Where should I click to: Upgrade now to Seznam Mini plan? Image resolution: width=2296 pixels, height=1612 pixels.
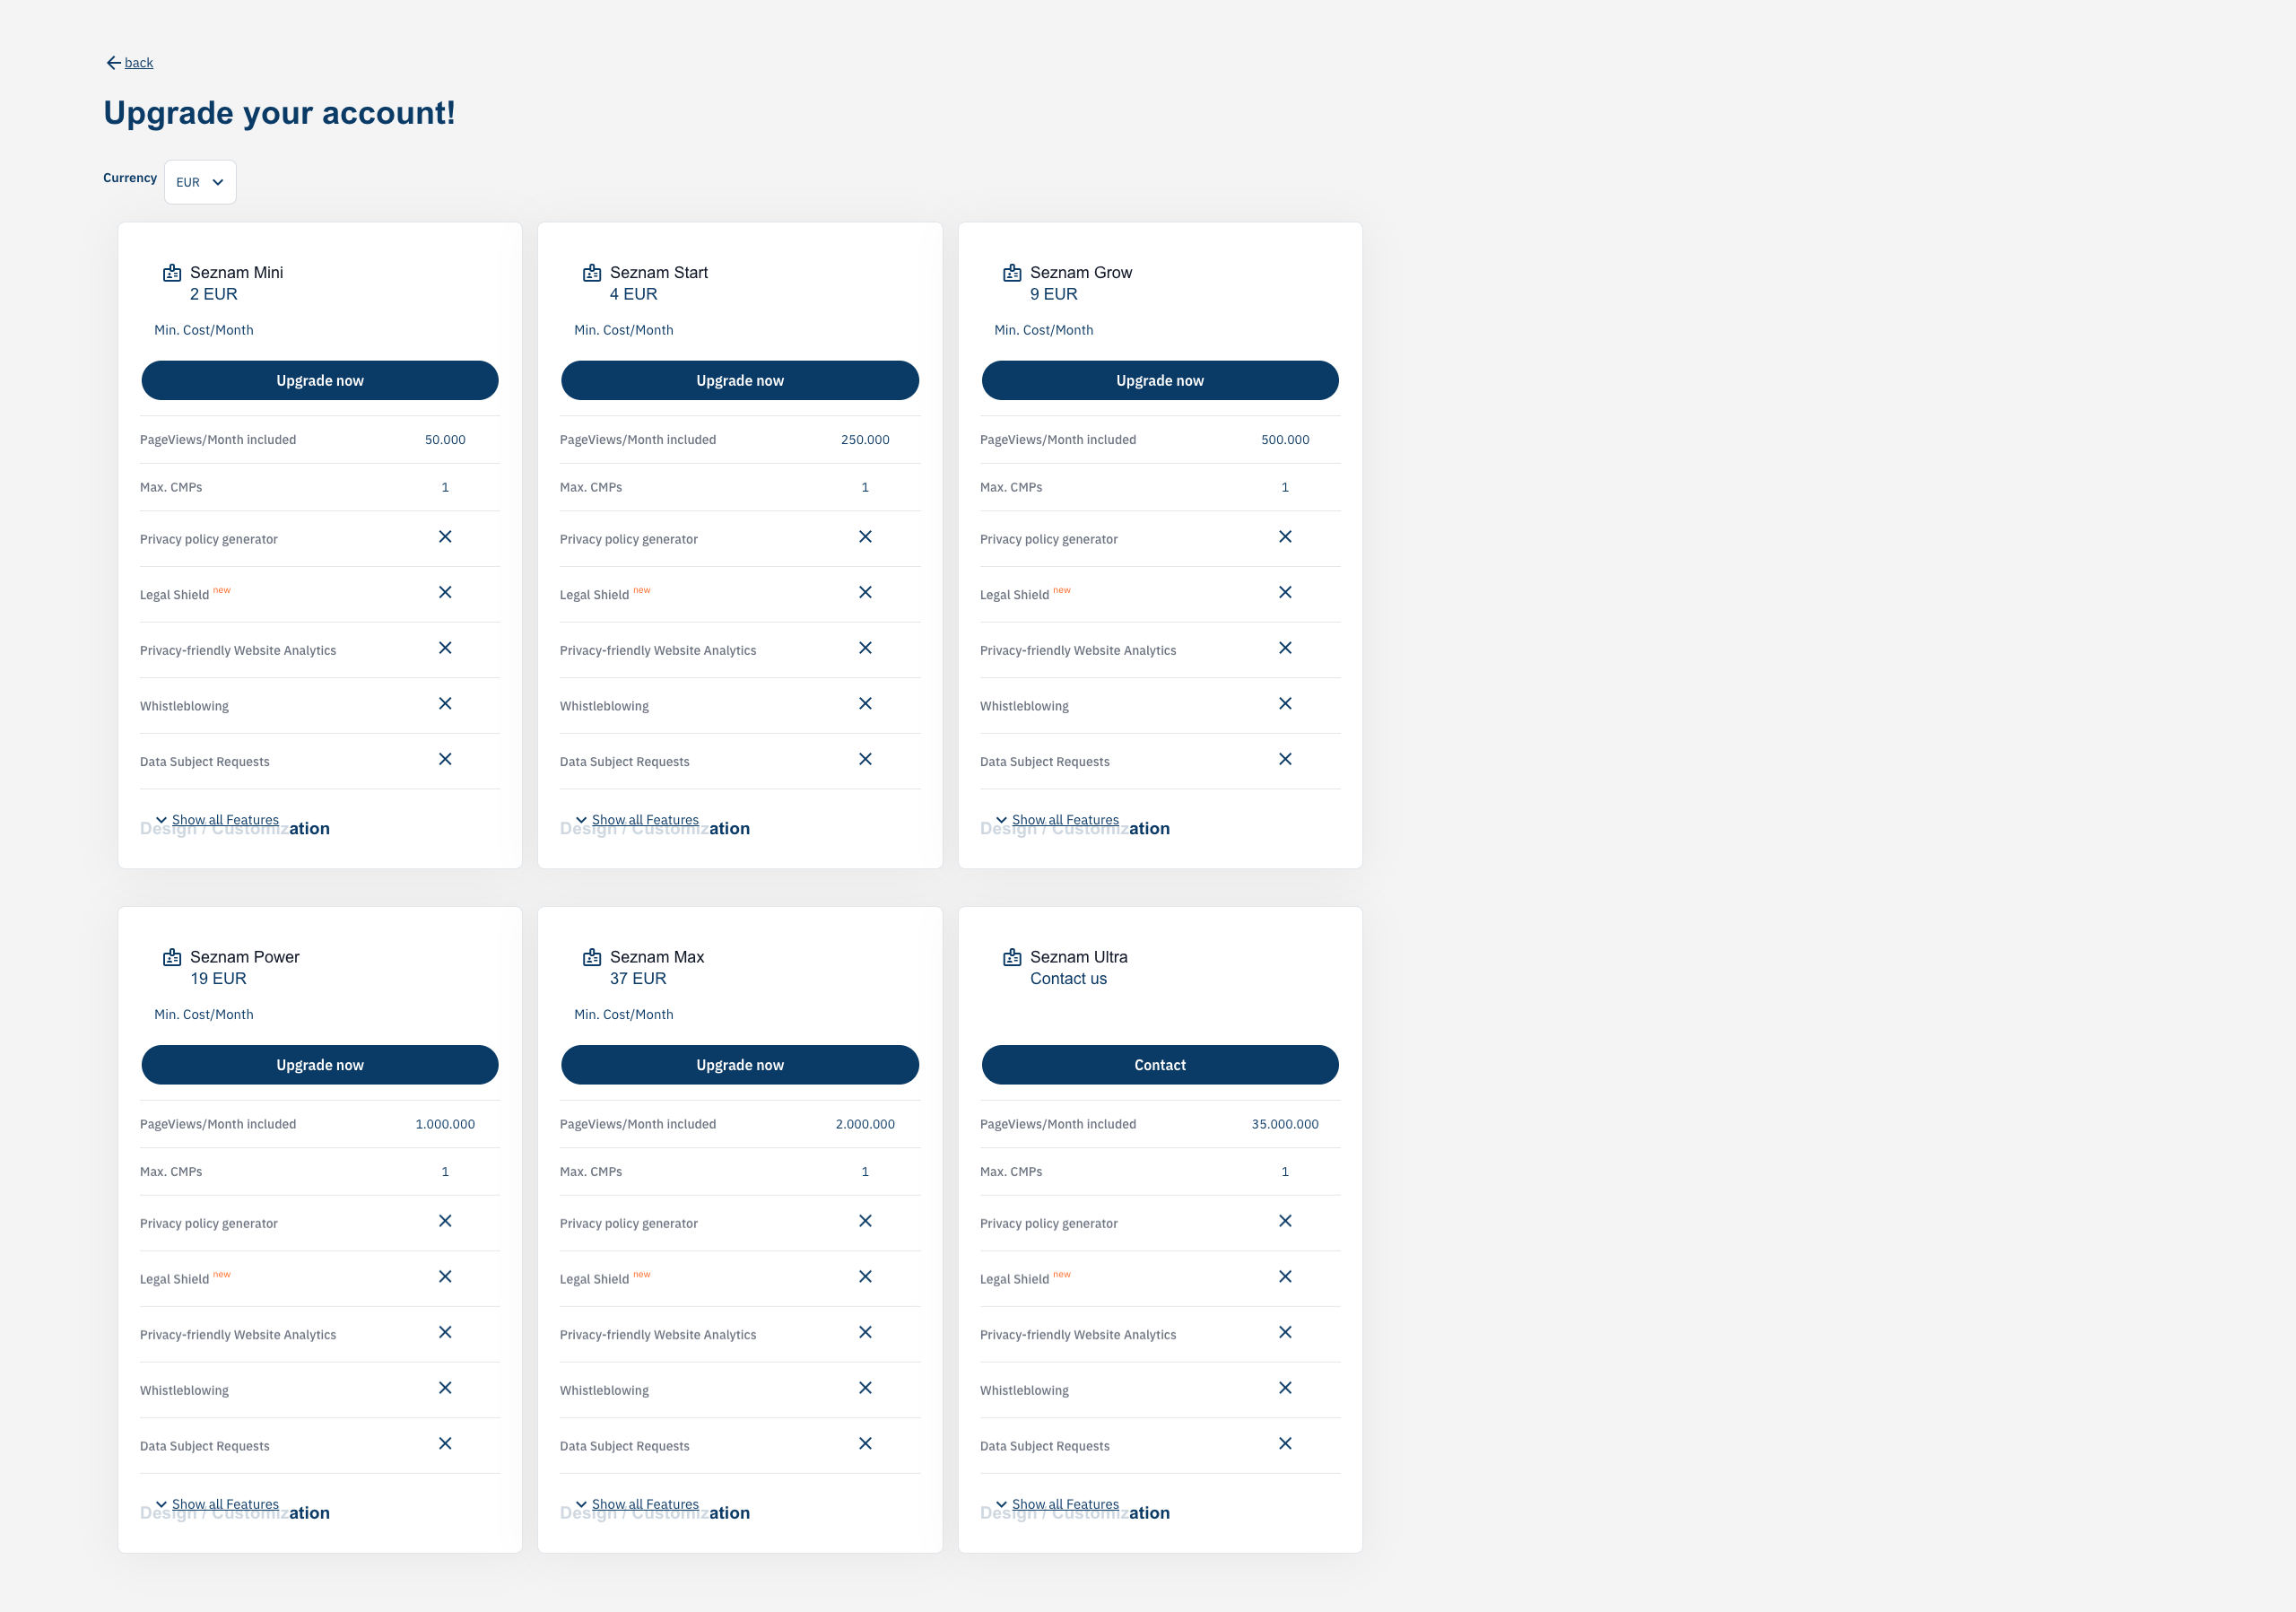coord(320,381)
